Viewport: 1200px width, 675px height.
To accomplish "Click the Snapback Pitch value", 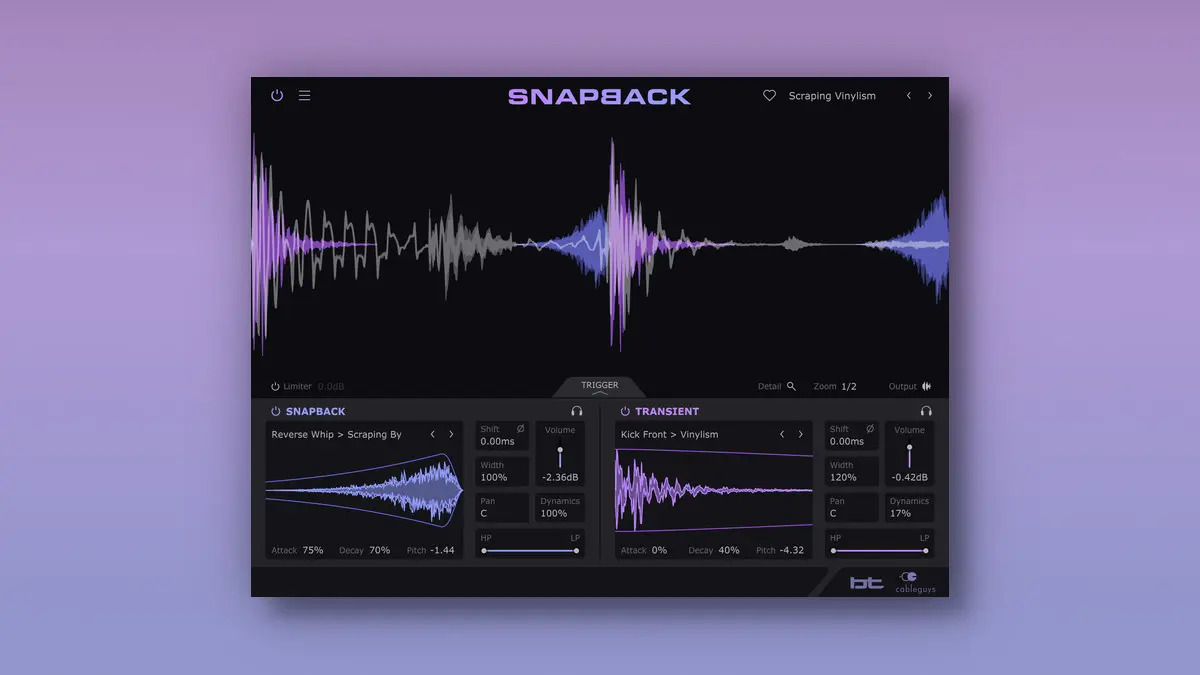I will coord(442,550).
